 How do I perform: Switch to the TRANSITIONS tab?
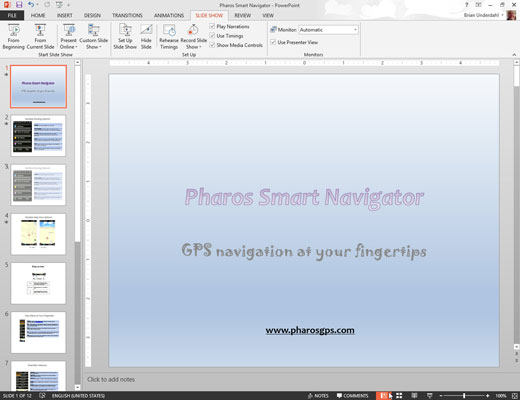(x=127, y=16)
